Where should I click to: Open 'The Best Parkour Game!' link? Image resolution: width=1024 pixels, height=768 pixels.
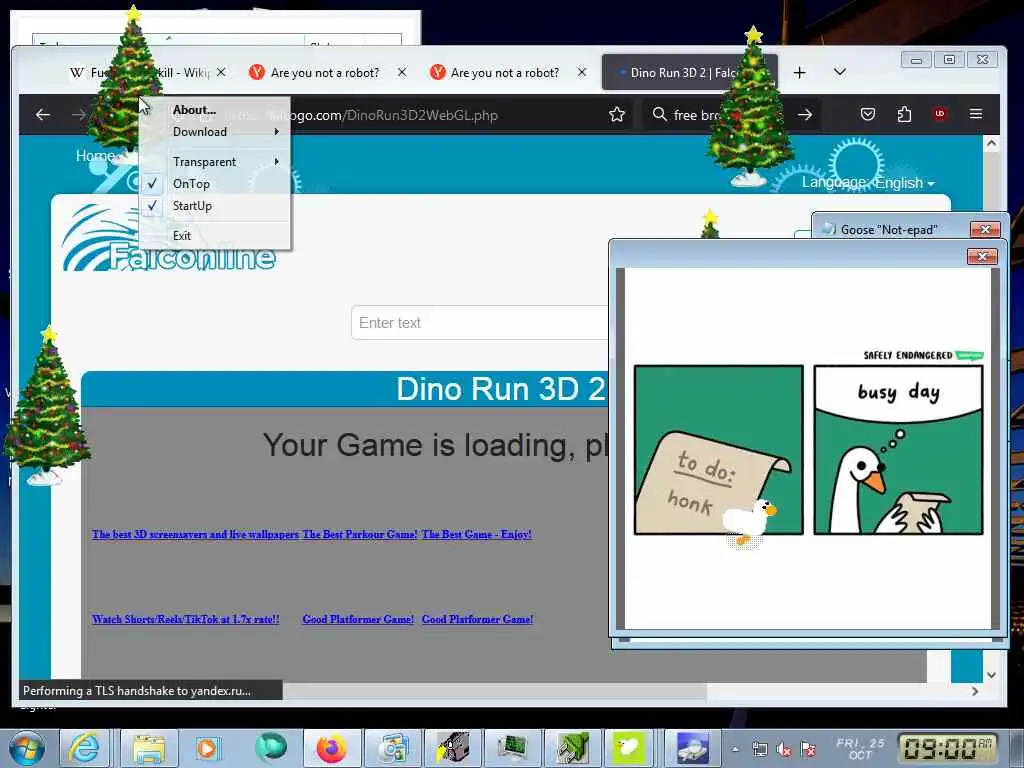coord(359,534)
